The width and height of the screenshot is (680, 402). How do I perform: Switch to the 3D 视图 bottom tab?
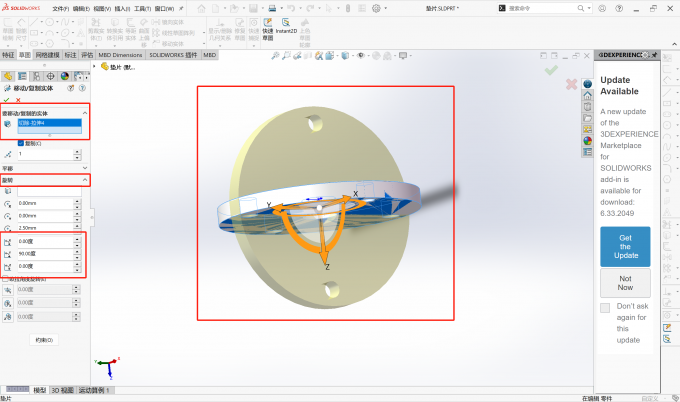[x=62, y=390]
